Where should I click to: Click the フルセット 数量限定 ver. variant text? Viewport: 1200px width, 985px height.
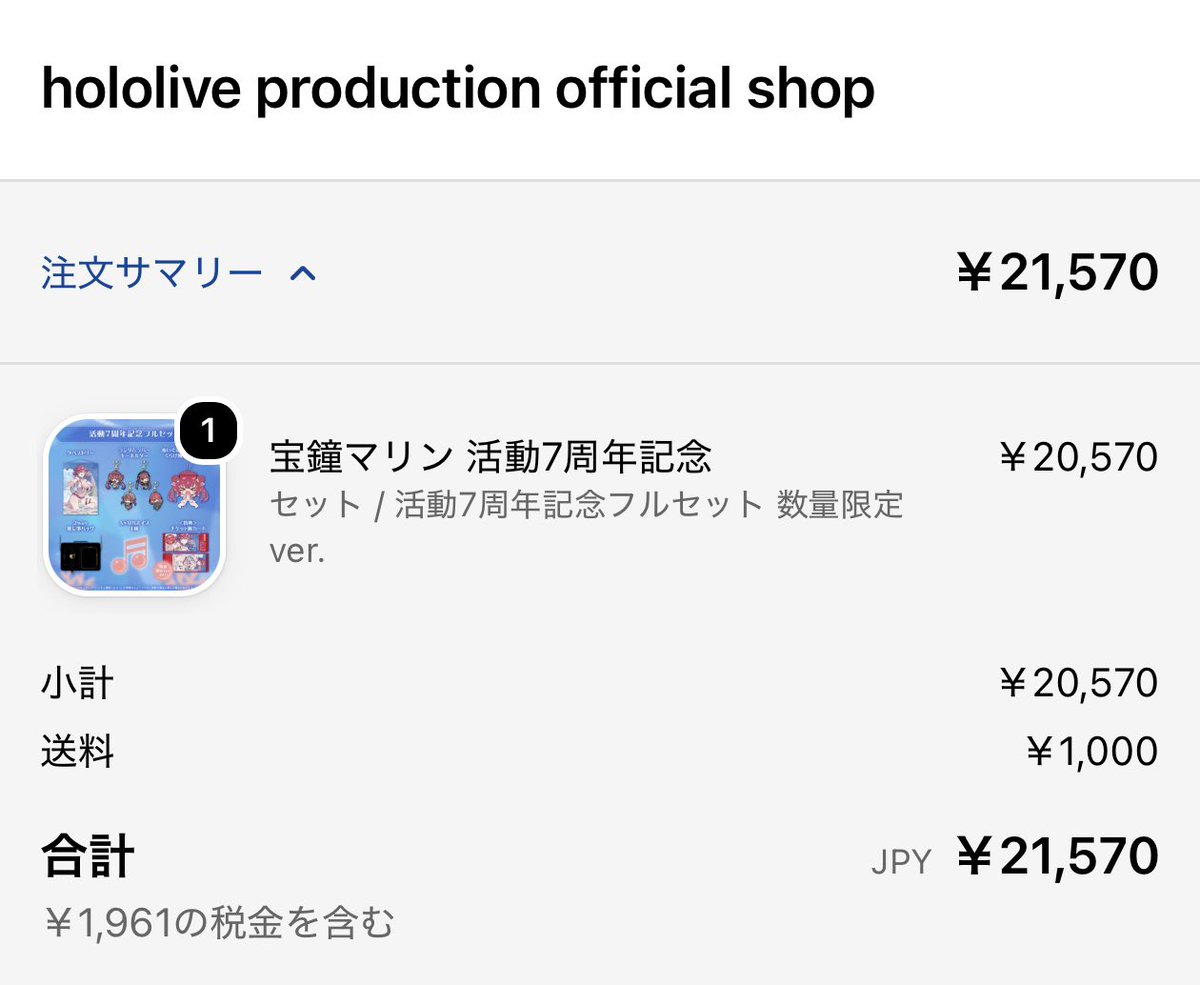[586, 527]
